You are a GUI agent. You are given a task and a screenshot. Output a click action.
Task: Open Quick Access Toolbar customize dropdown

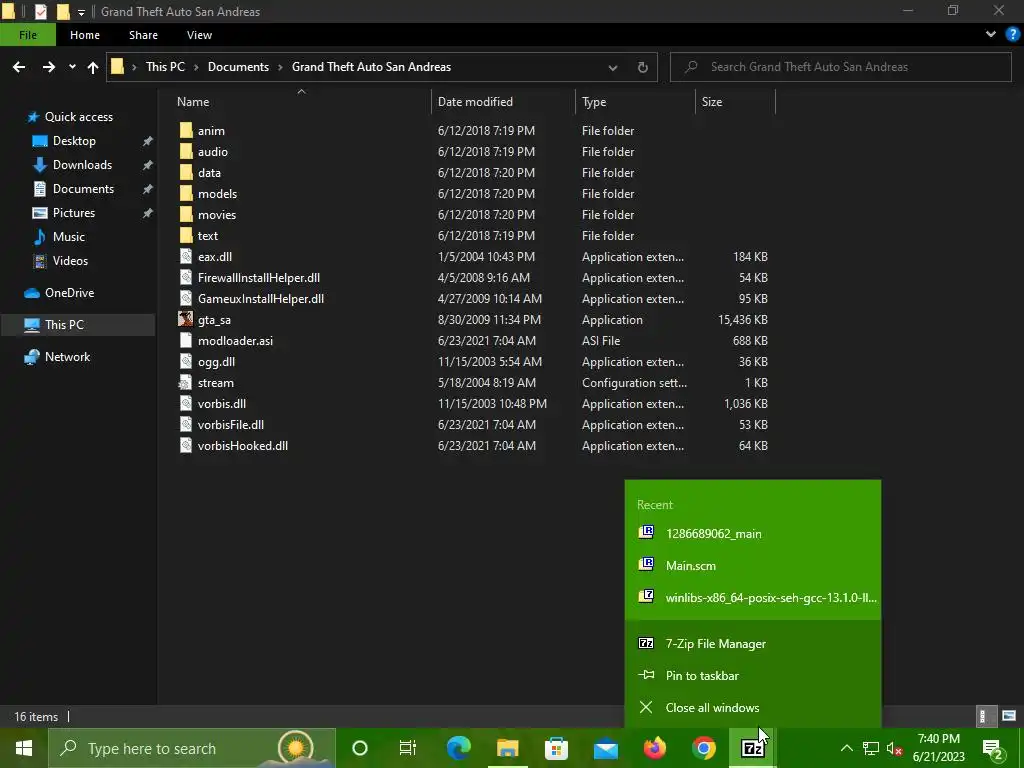81,12
